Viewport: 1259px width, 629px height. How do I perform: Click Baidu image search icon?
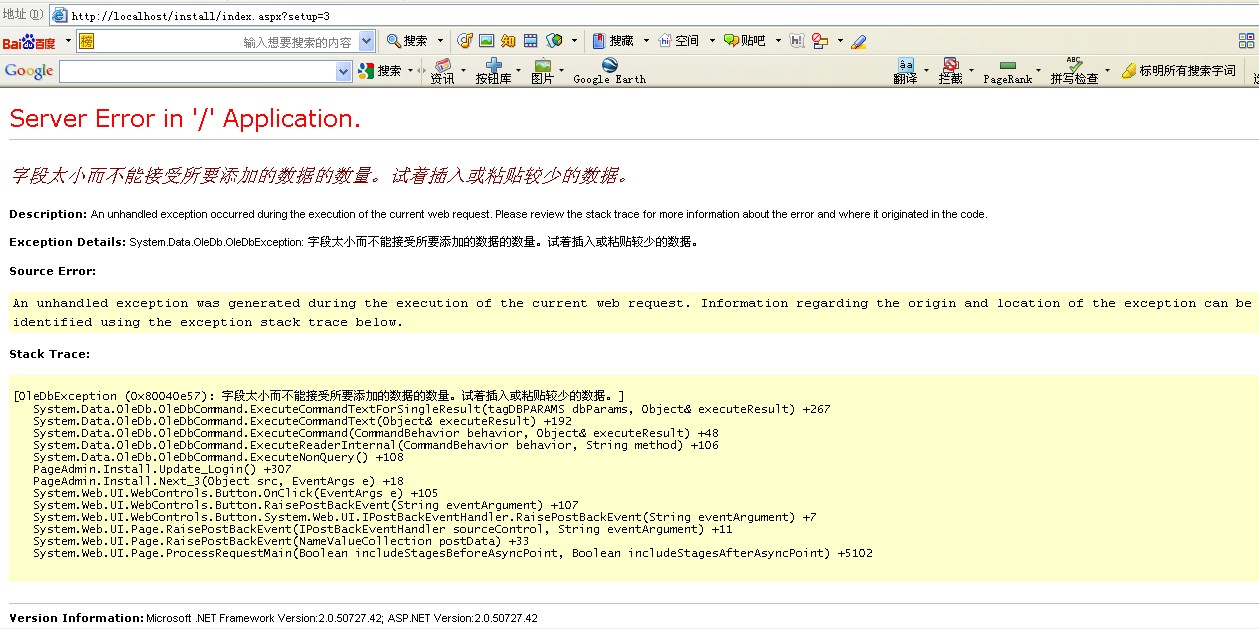pos(486,41)
